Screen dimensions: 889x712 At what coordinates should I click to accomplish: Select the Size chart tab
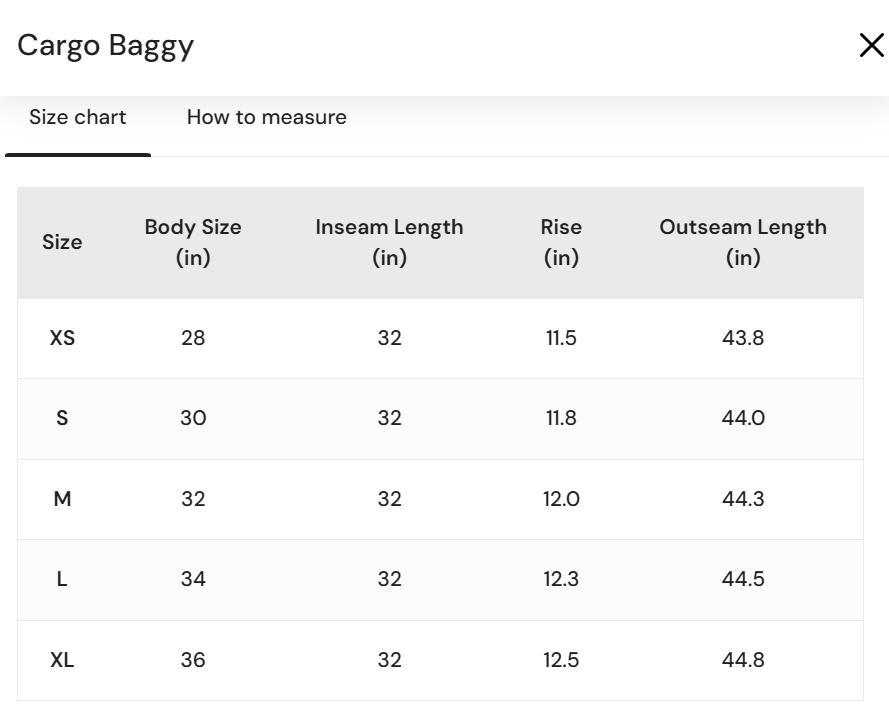point(78,117)
